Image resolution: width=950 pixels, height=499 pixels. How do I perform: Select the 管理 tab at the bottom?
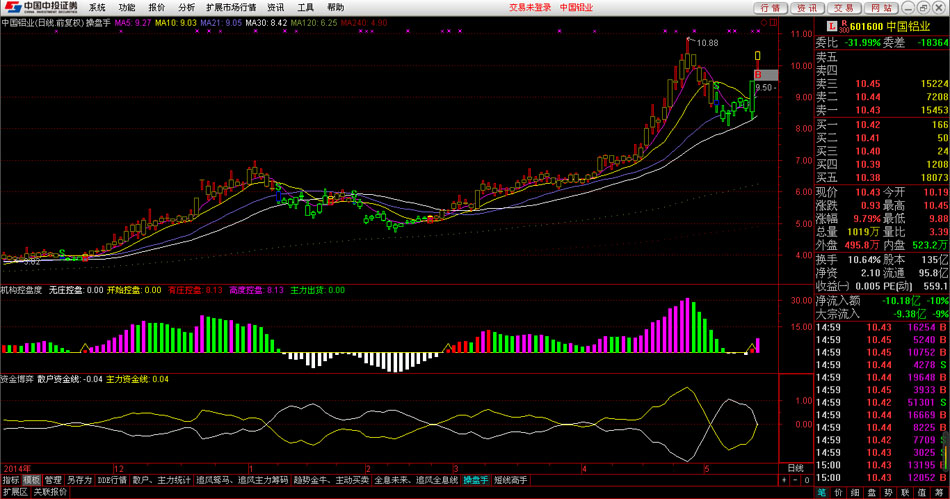coord(53,480)
